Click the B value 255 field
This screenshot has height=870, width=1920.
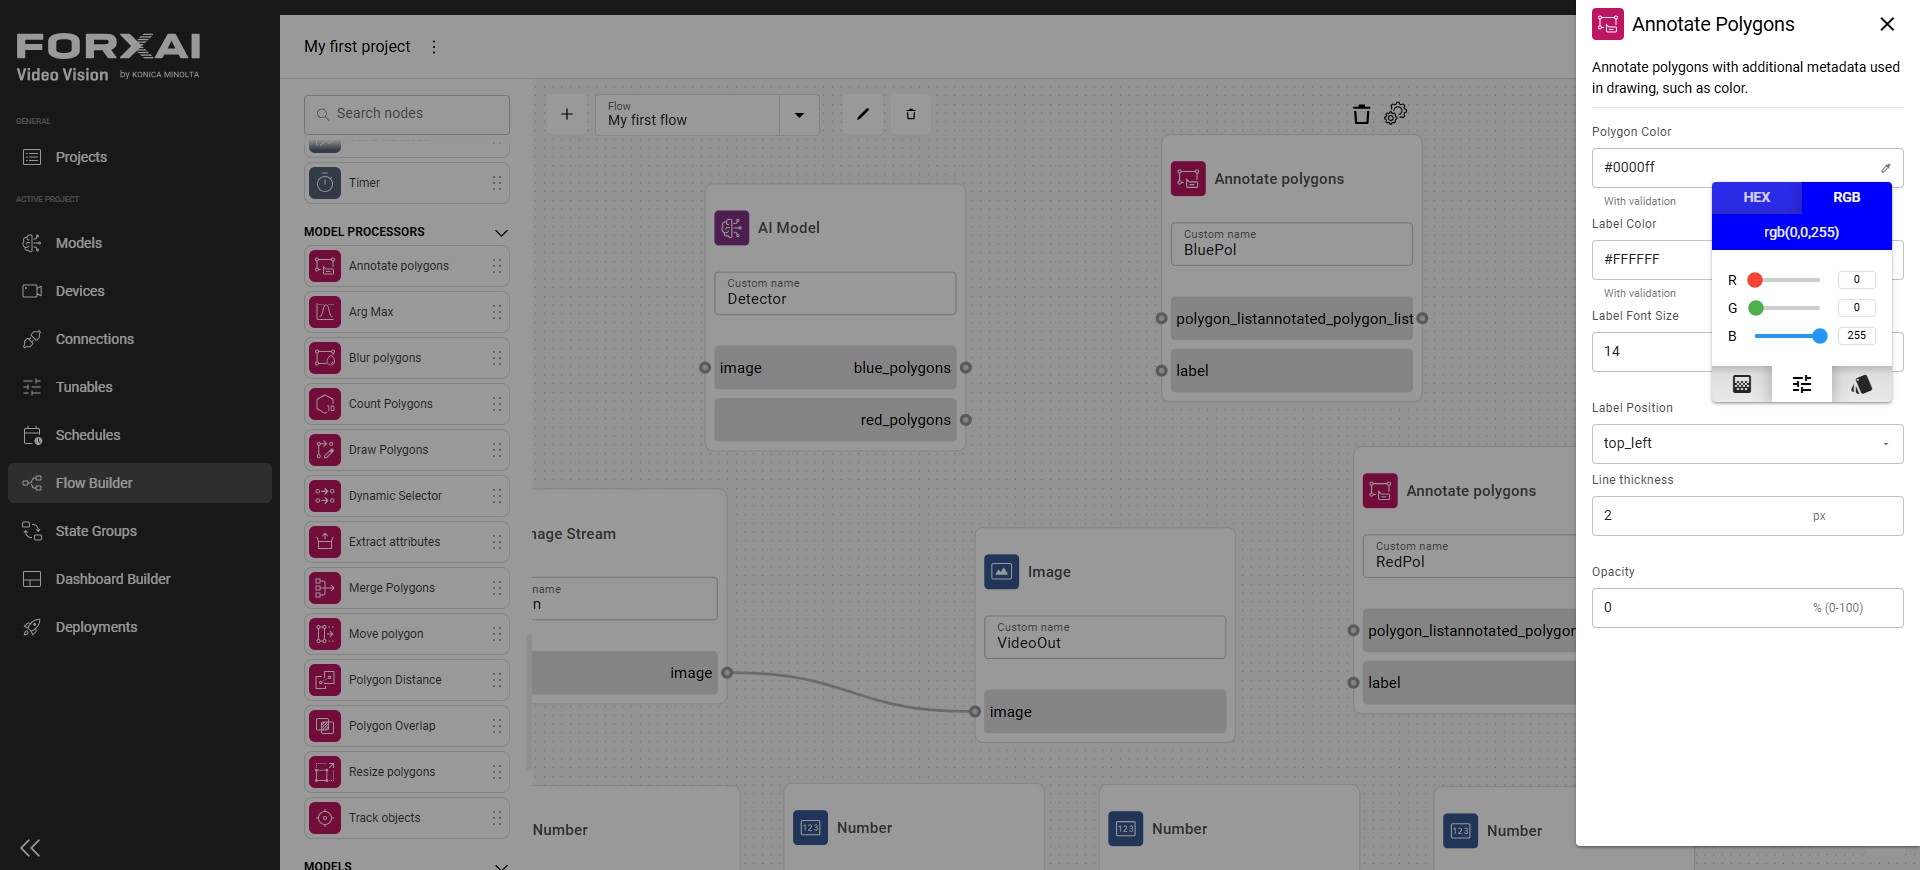click(x=1857, y=336)
